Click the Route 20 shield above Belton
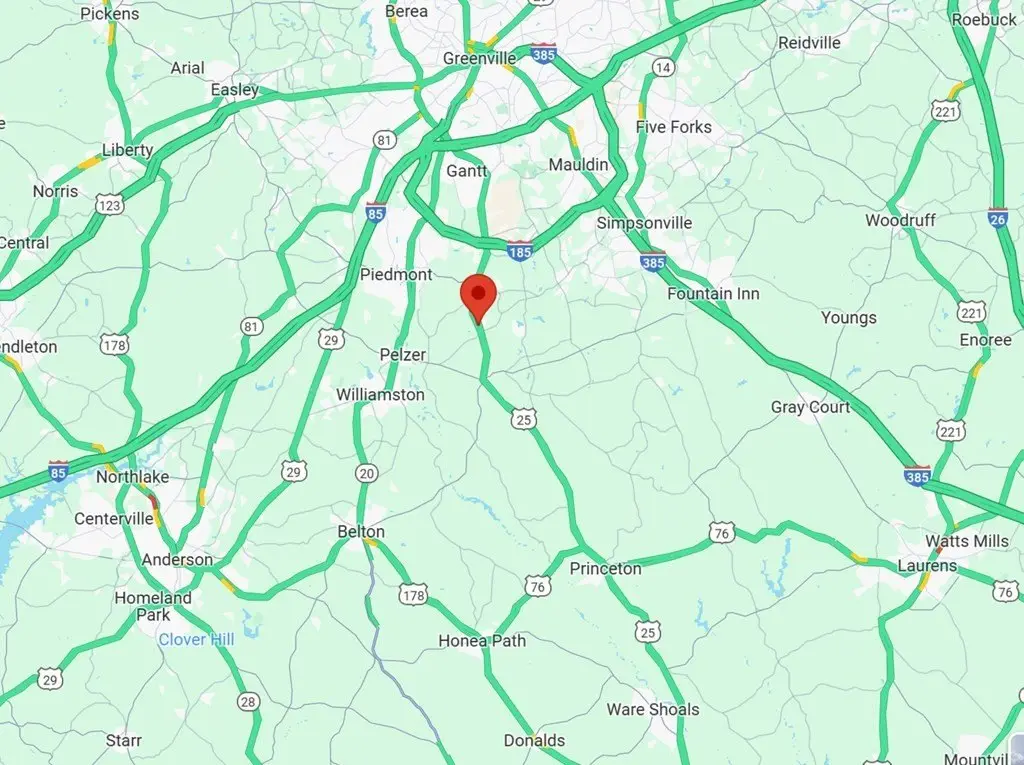Viewport: 1024px width, 765px height. pyautogui.click(x=368, y=474)
